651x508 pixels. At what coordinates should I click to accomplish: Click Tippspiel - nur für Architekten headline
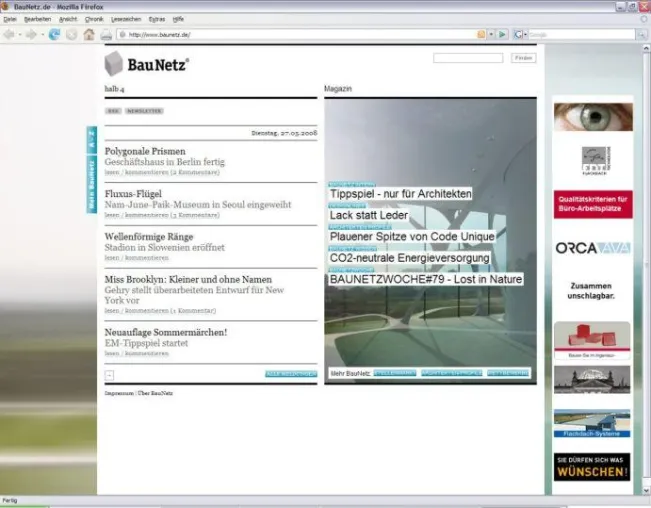[x=401, y=194]
